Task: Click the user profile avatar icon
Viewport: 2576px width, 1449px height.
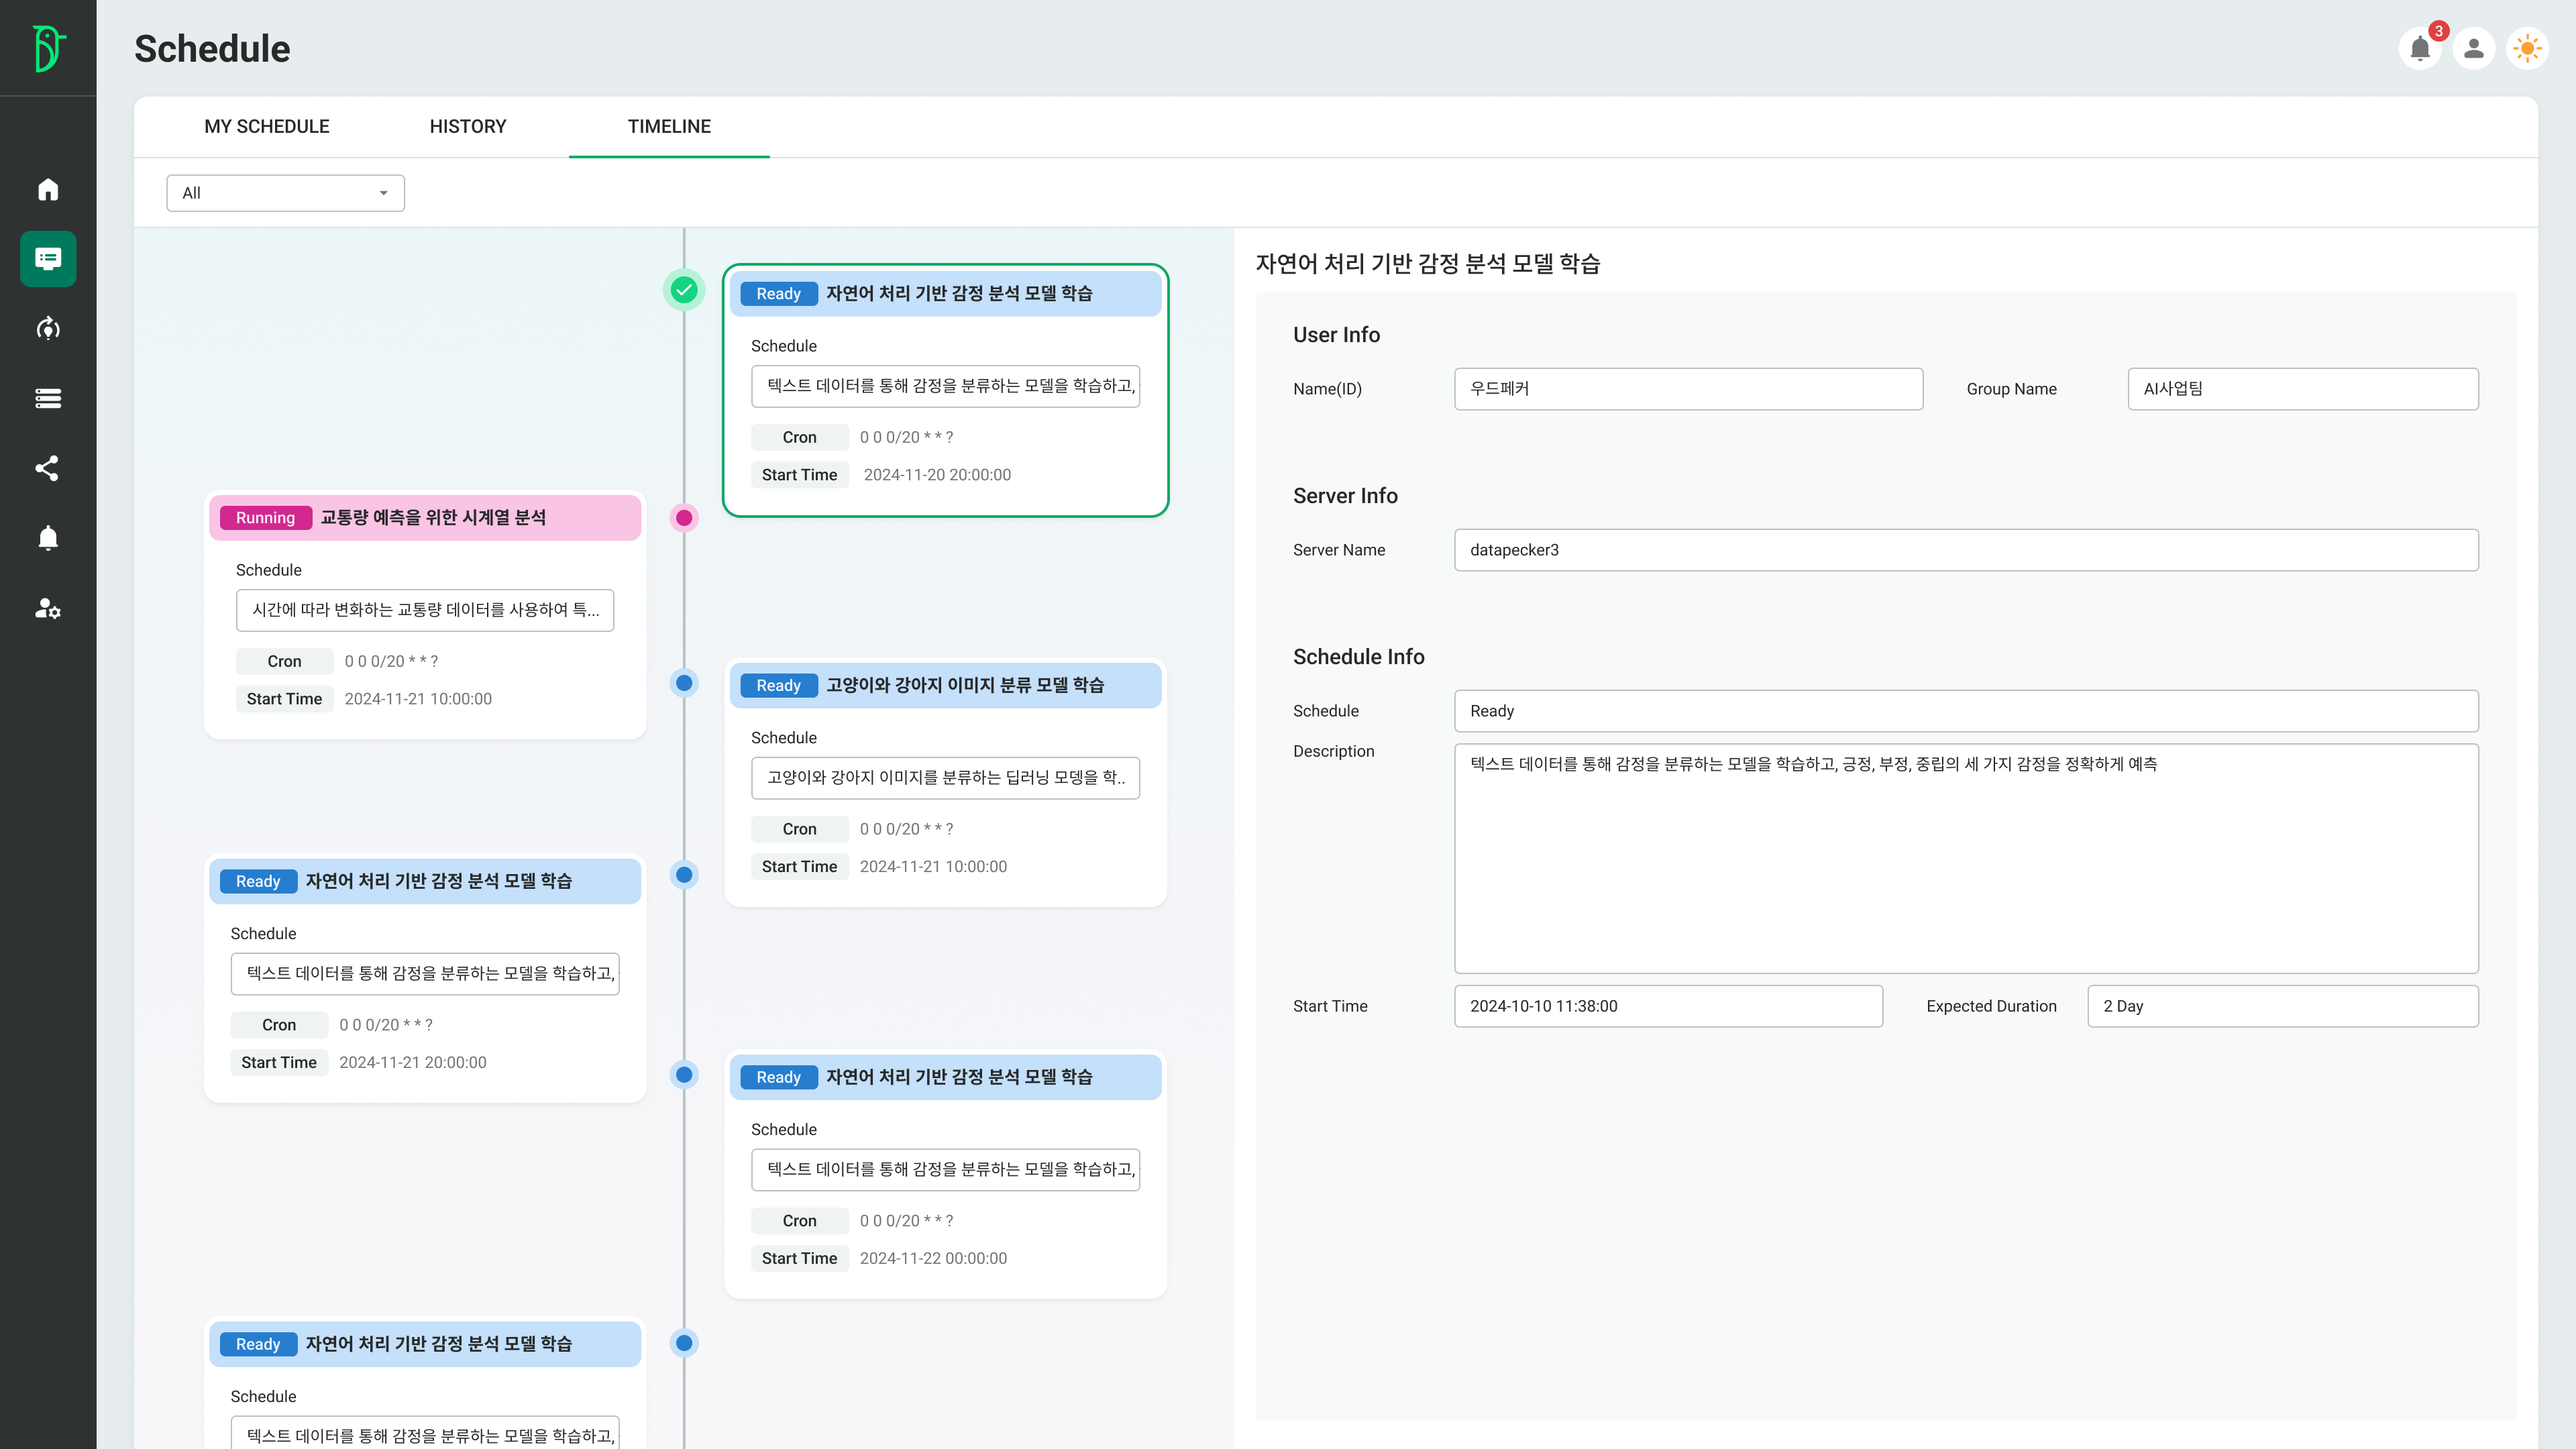Action: 2473,48
